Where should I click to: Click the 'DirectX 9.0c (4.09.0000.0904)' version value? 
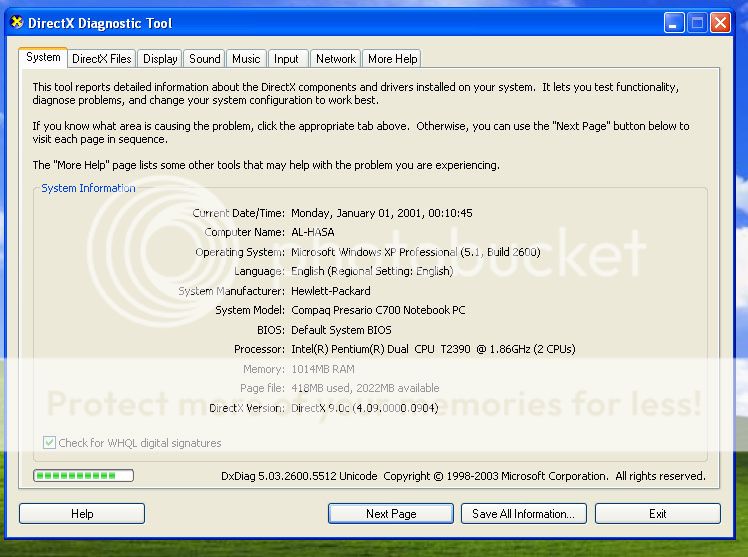click(364, 408)
